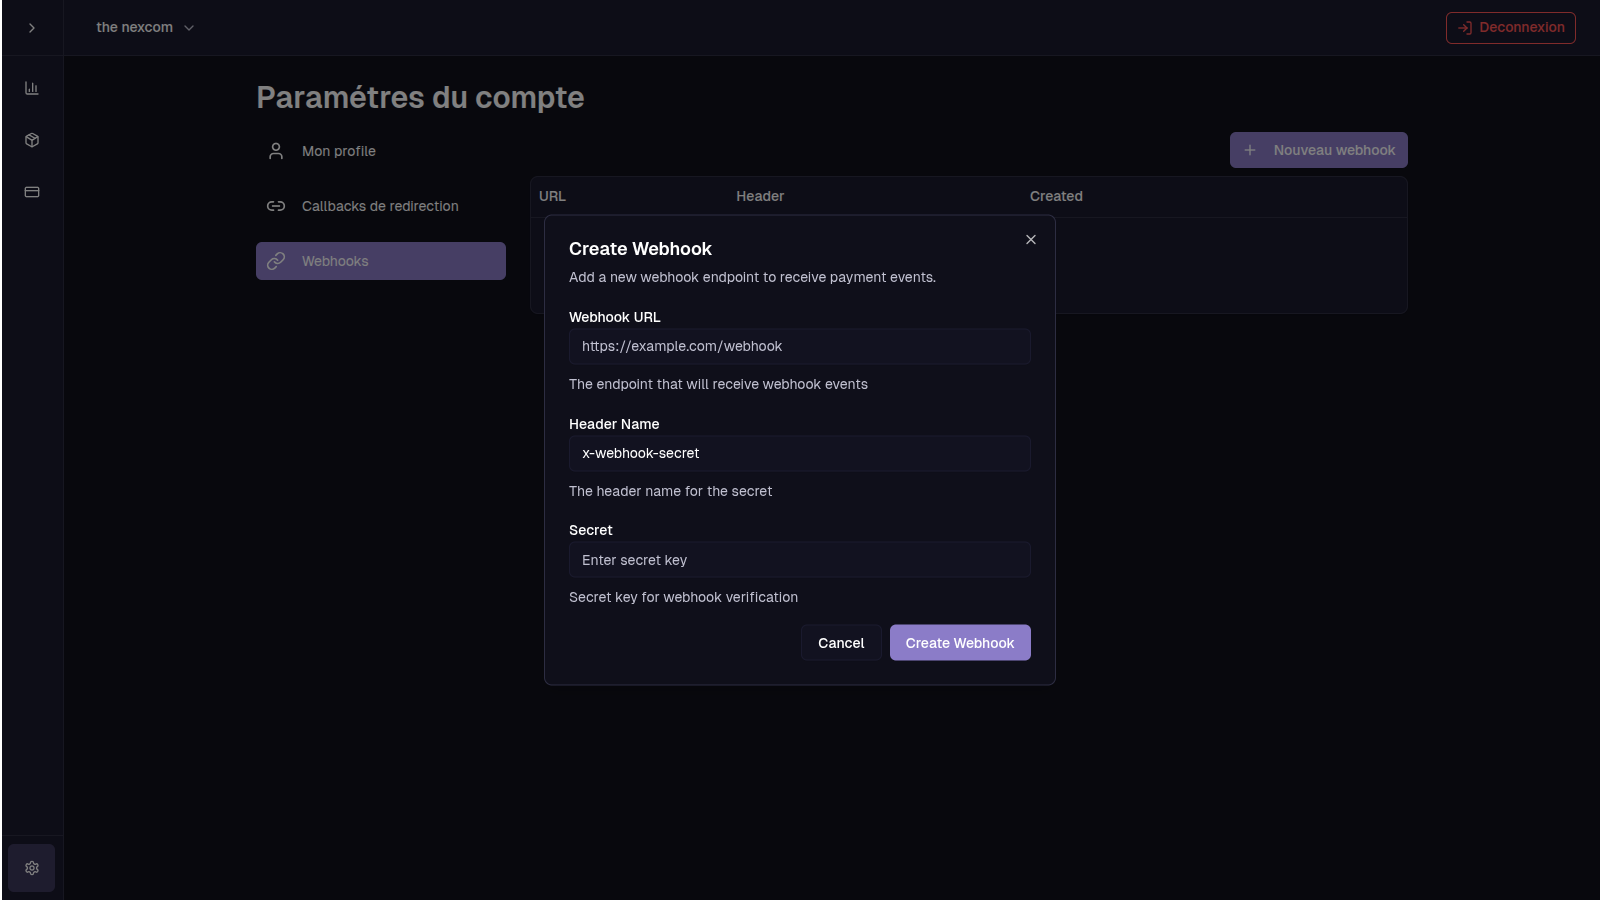1600x900 pixels.
Task: Focus the Webhook URL input field
Action: [799, 346]
